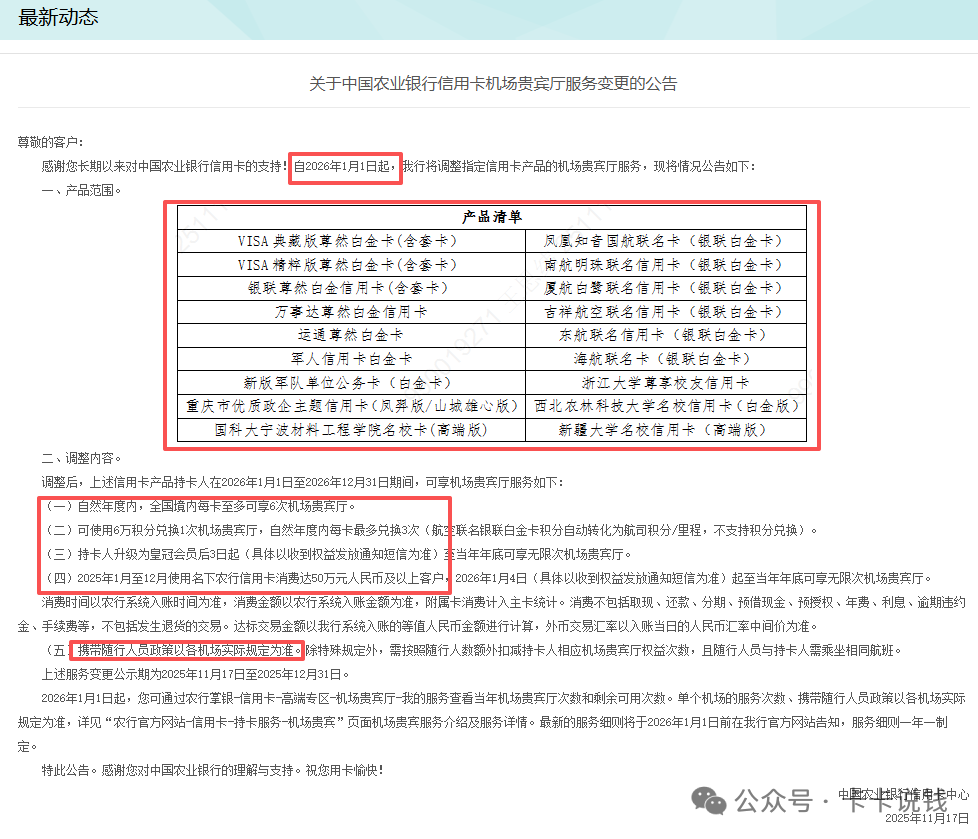The height and width of the screenshot is (839, 978).
Task: Click the date 2025年11月17日 at the bottom
Action: [927, 818]
